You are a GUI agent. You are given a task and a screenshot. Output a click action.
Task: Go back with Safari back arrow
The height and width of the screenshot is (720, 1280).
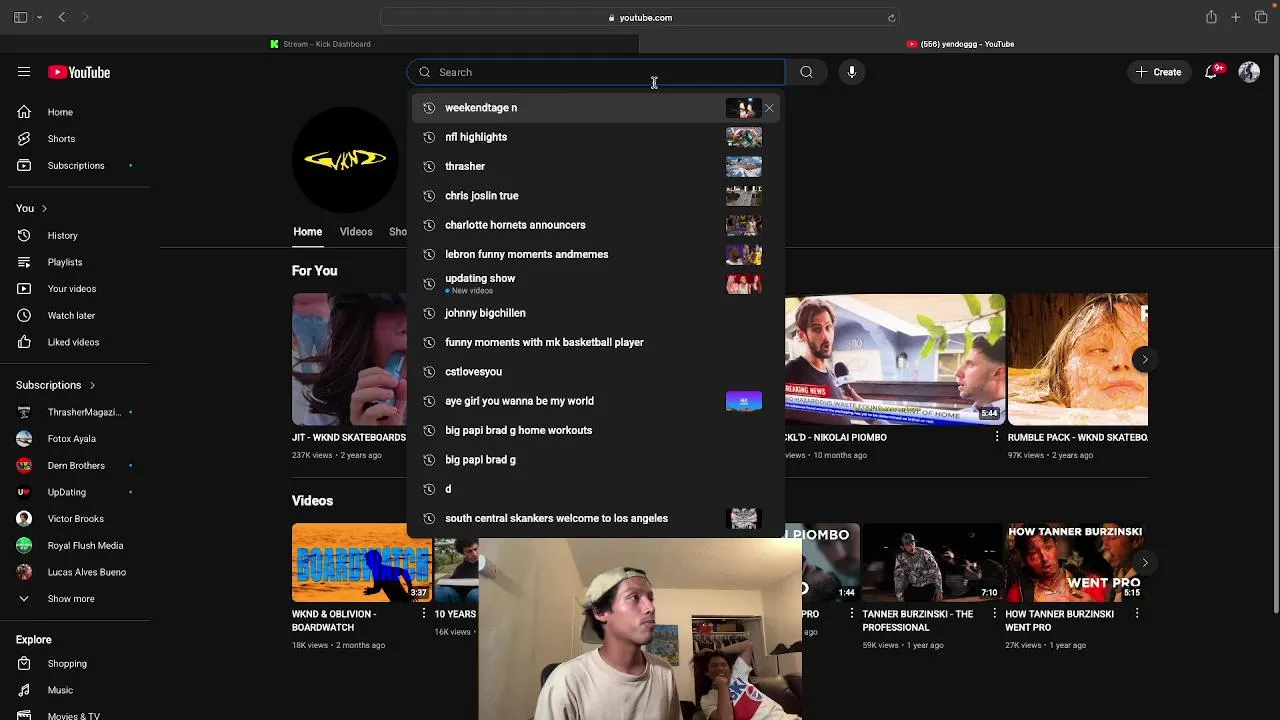[62, 17]
